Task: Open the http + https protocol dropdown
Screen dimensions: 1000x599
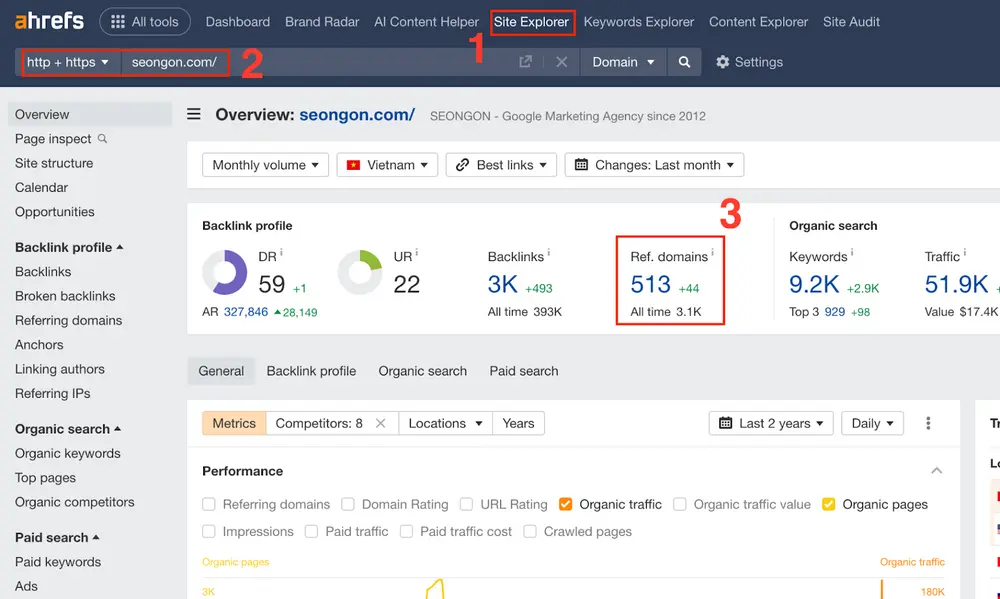Action: click(x=68, y=62)
